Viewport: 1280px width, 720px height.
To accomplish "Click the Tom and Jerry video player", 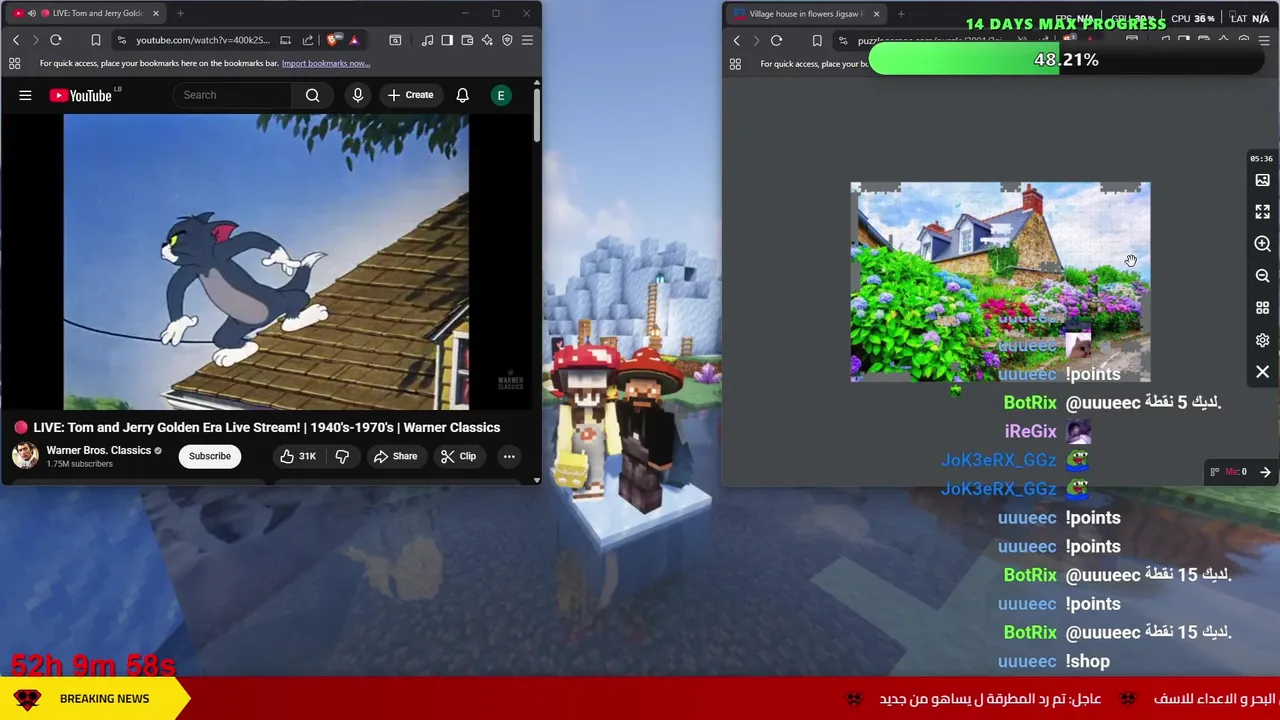I will tap(266, 262).
